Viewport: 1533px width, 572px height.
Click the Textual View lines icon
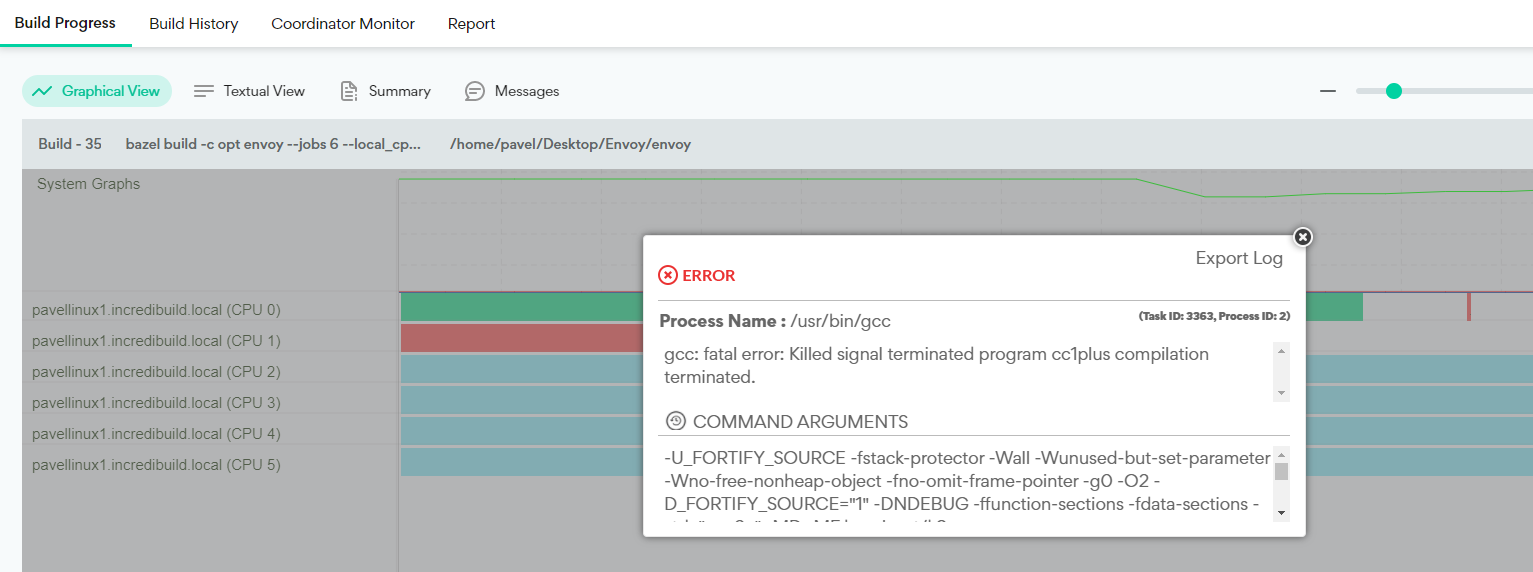tap(204, 91)
